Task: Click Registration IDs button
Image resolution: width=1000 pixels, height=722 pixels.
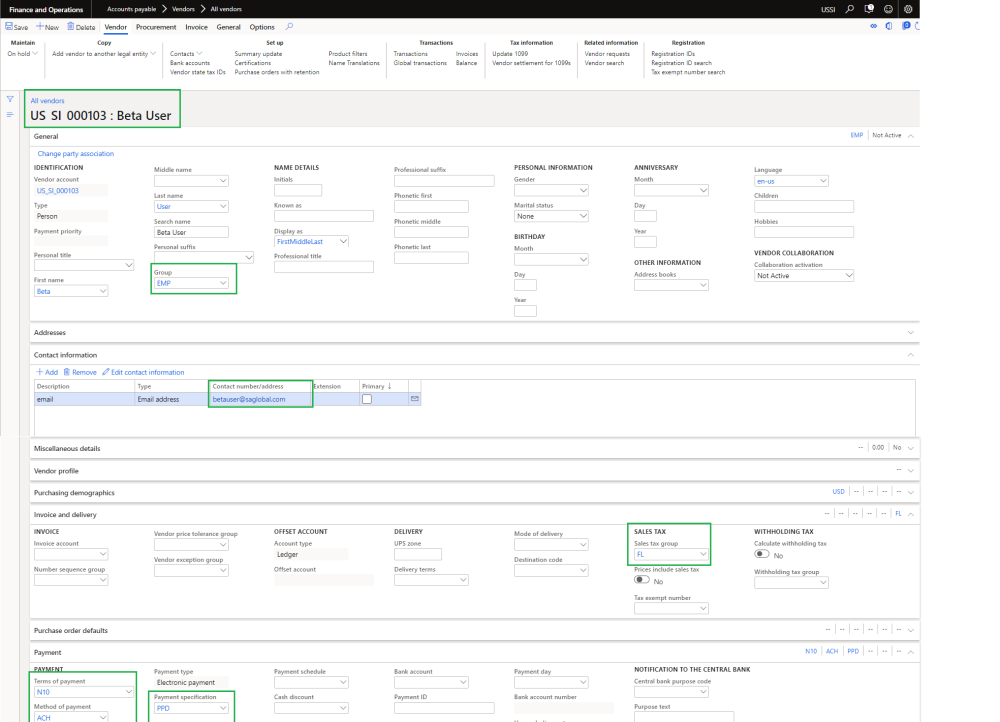Action: (x=673, y=54)
